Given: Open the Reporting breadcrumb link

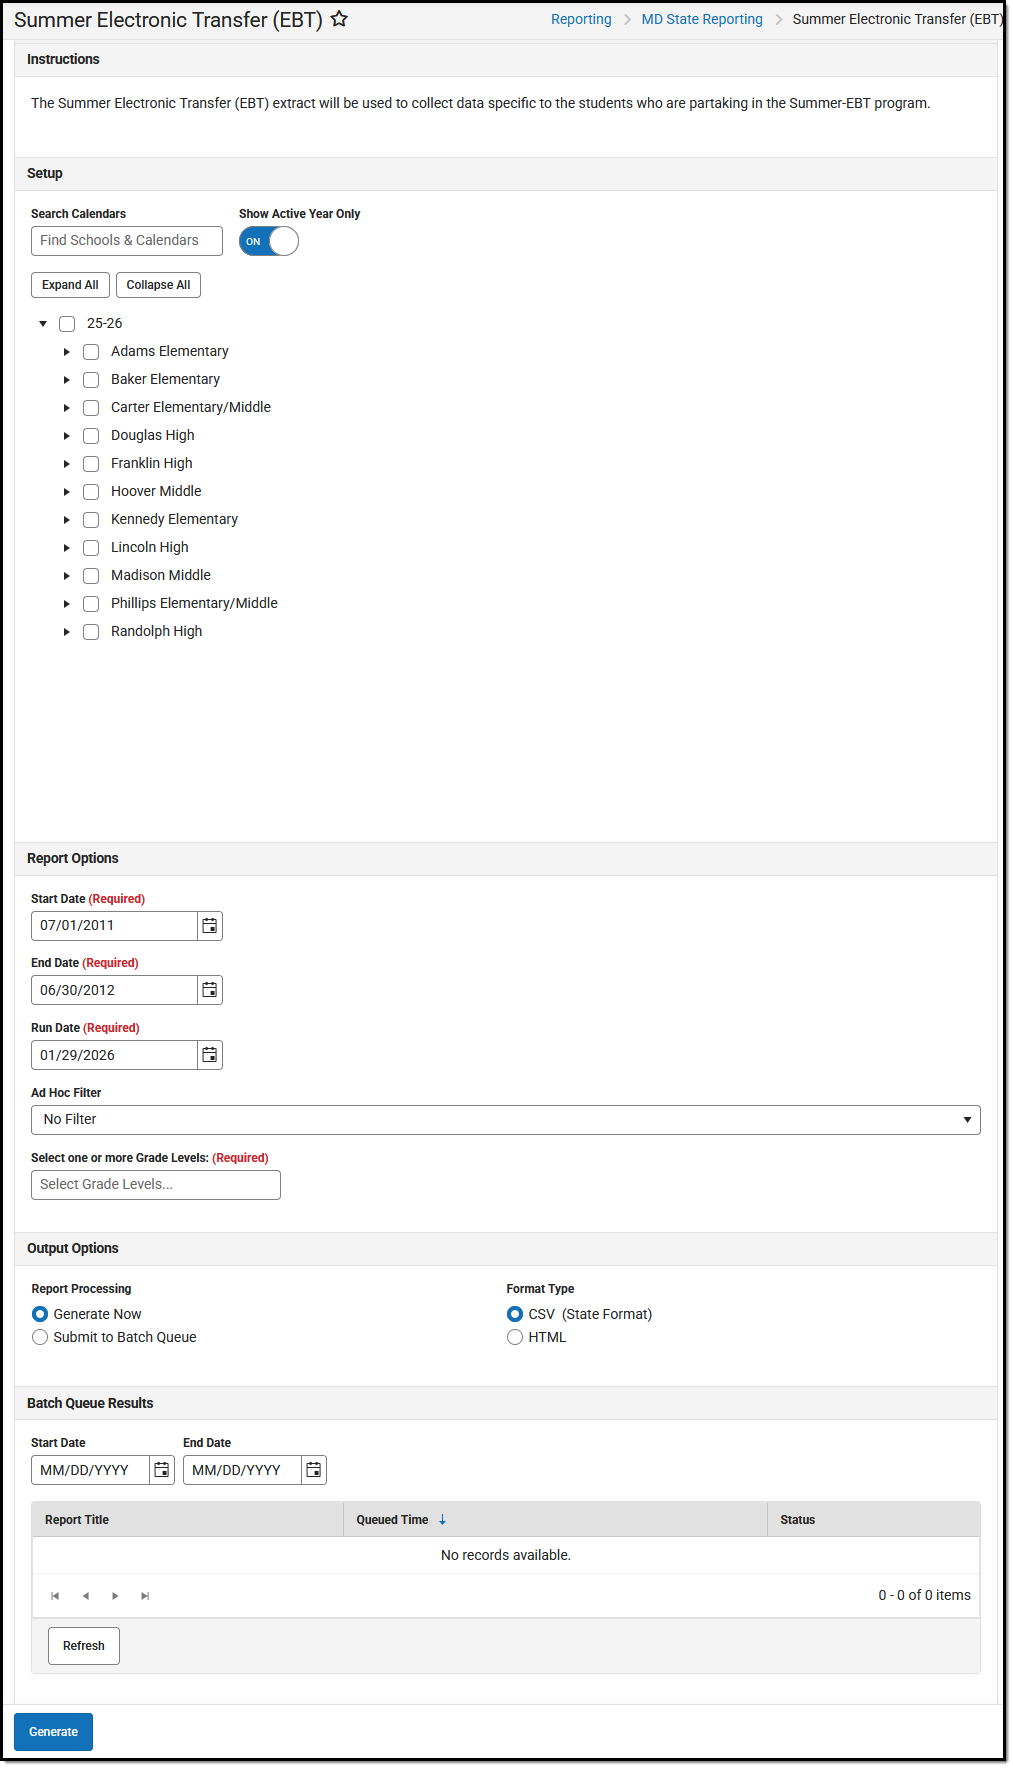Looking at the screenshot, I should pyautogui.click(x=581, y=18).
